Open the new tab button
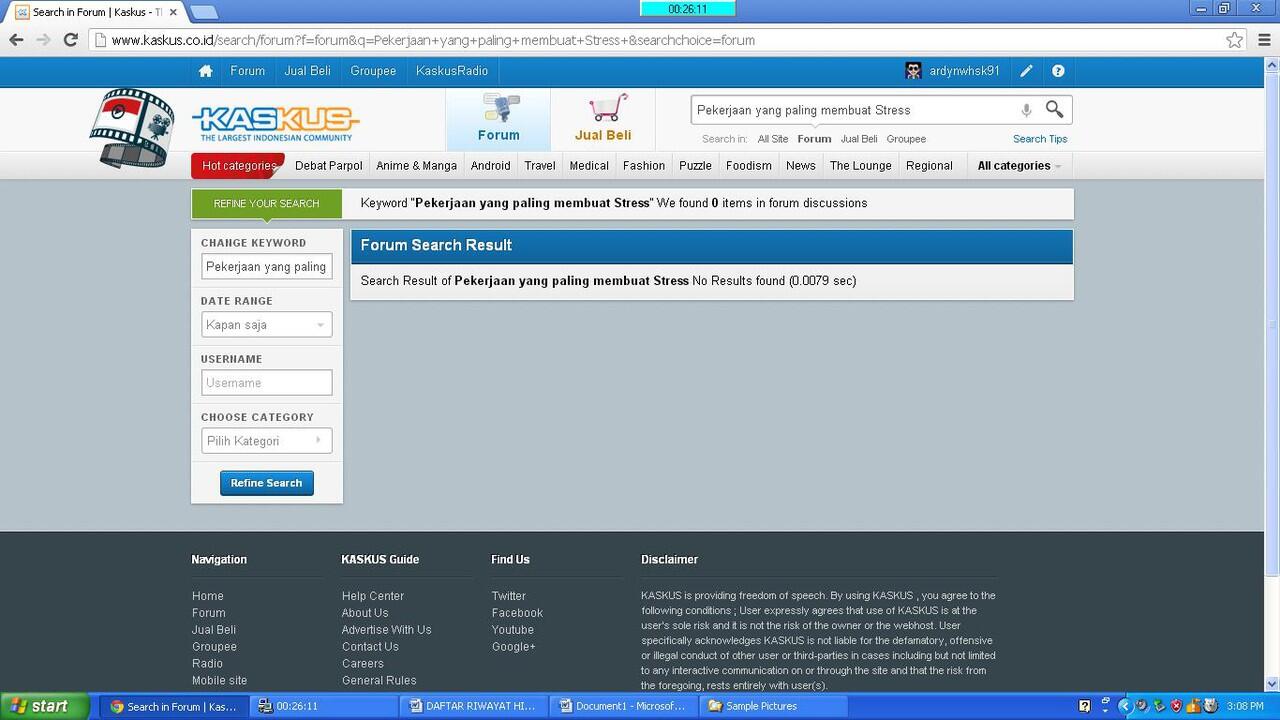 coord(203,12)
